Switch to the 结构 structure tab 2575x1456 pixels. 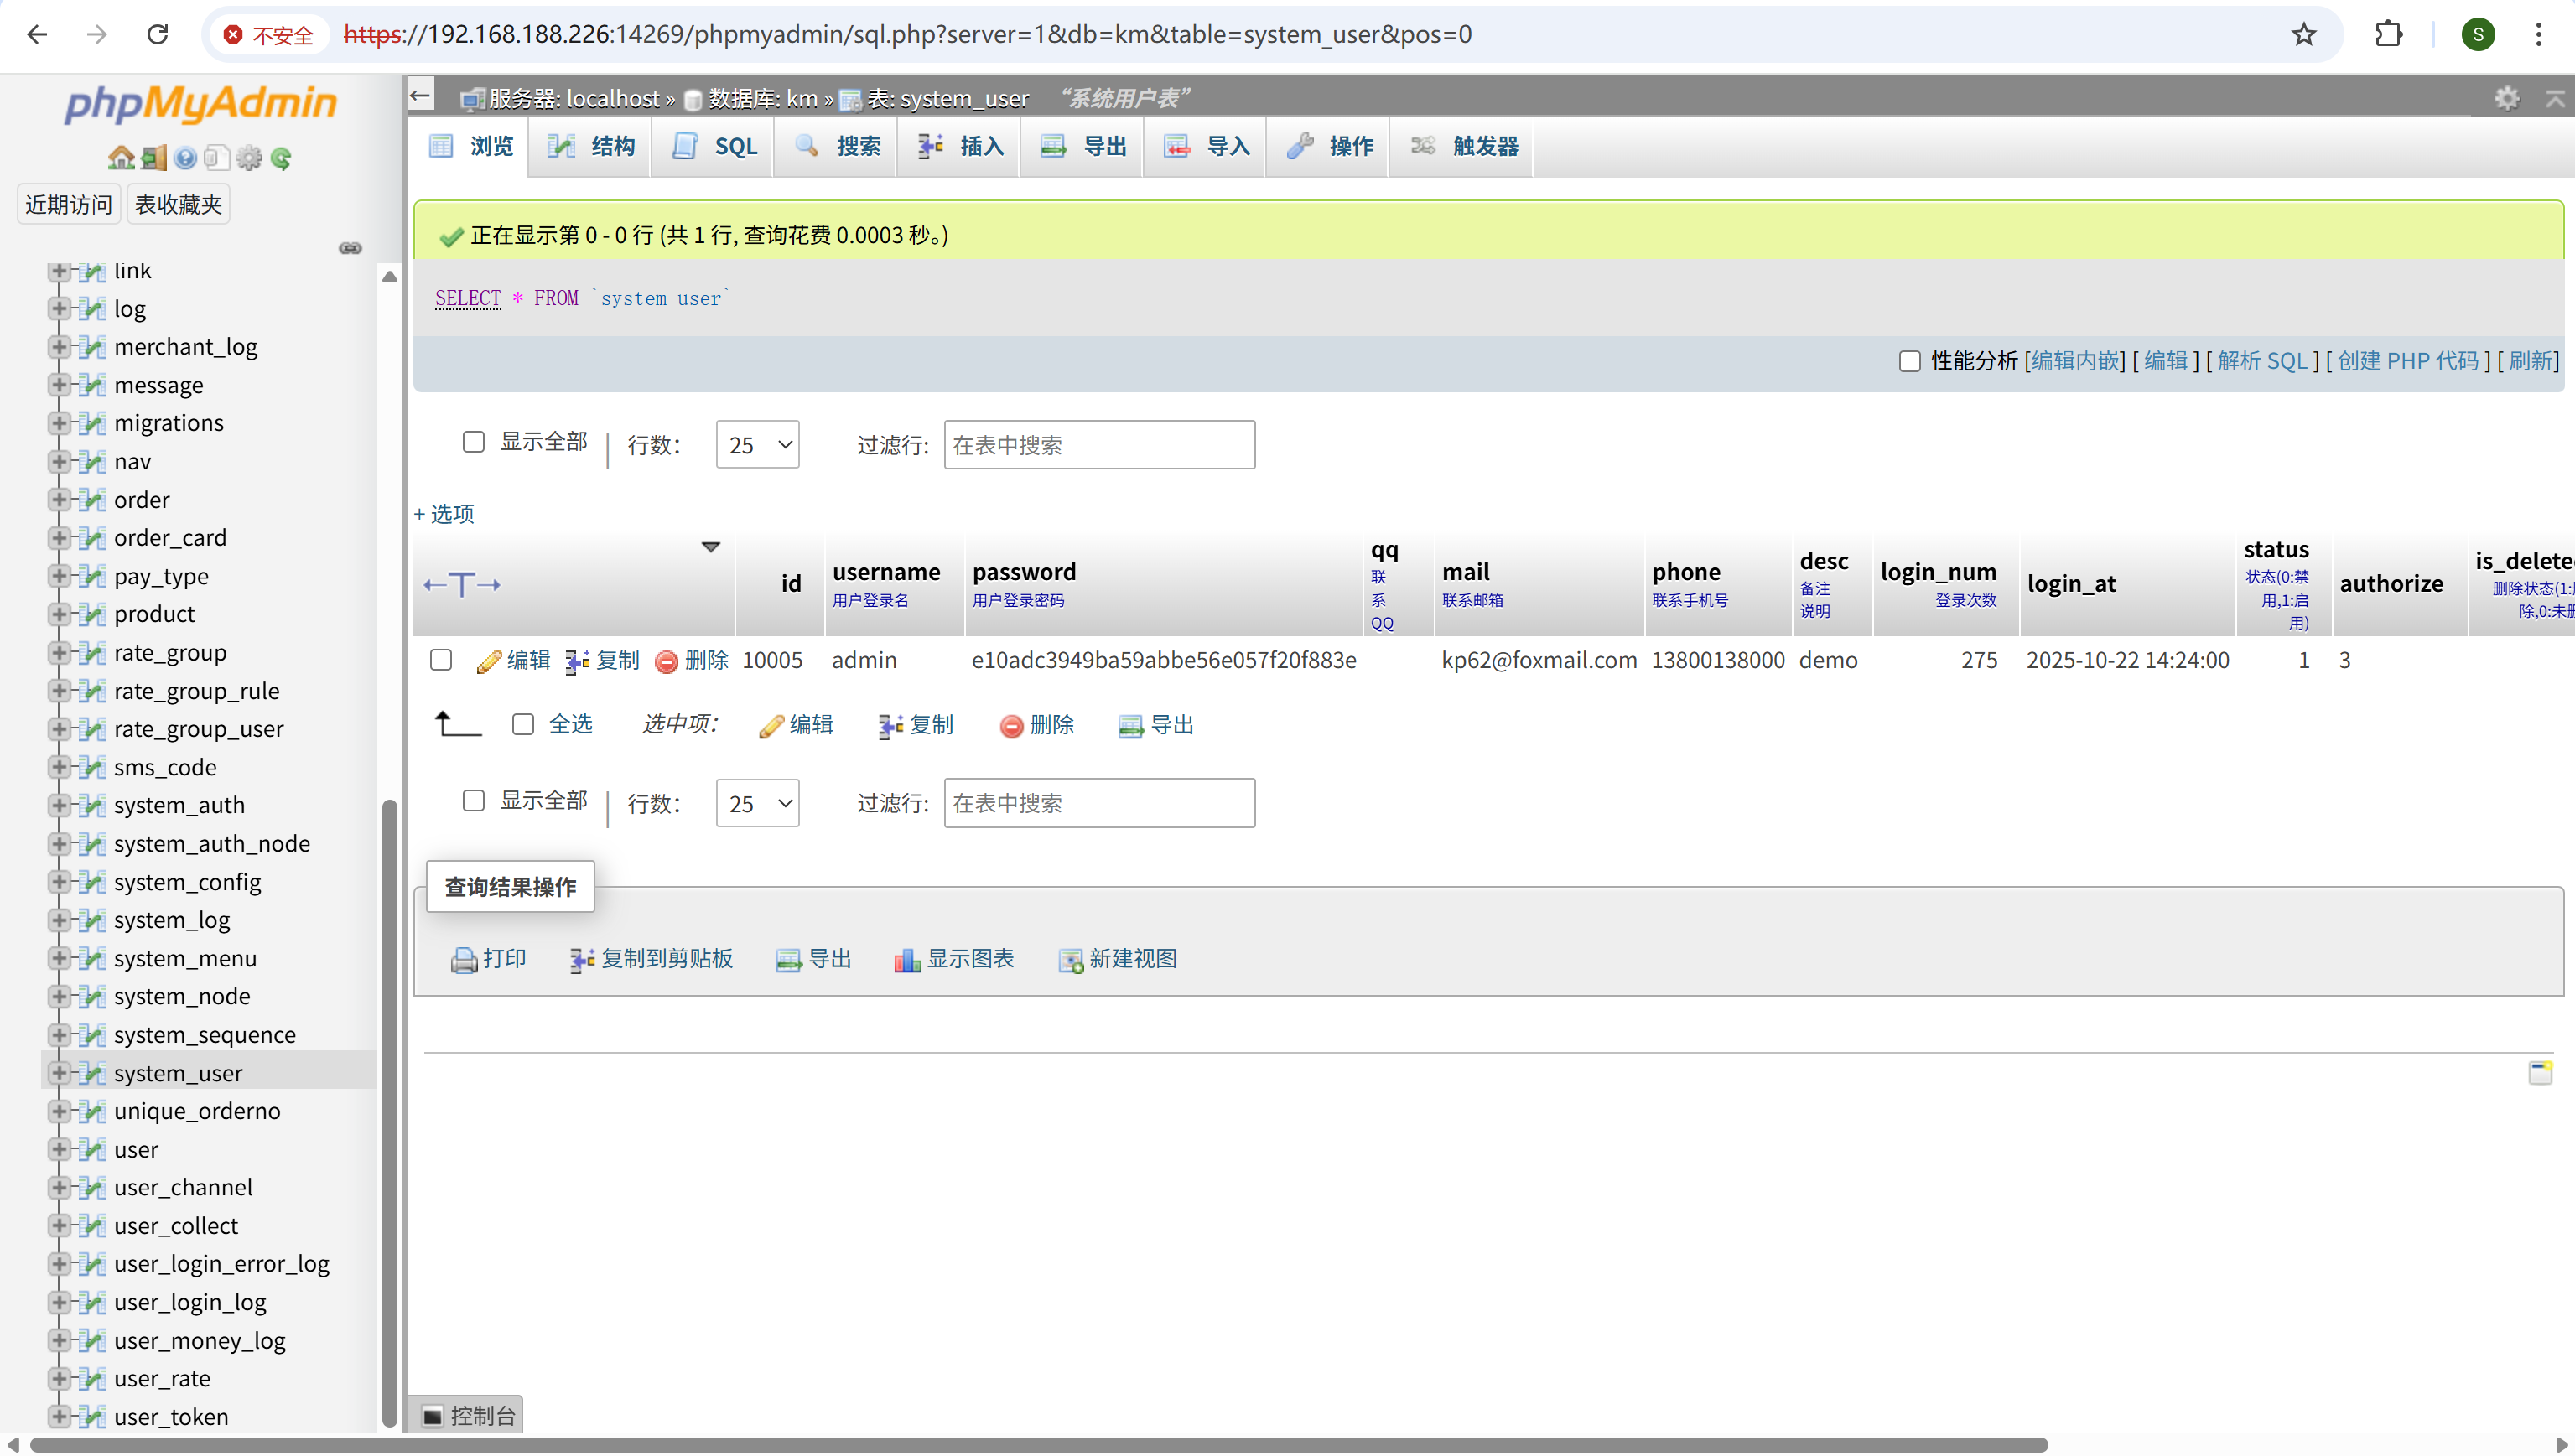[591, 146]
